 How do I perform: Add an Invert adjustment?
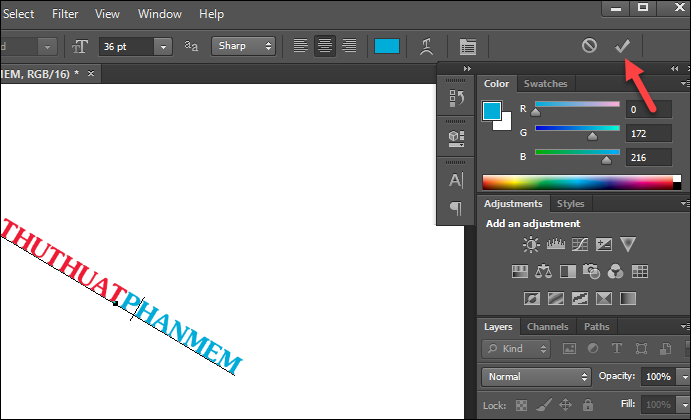pos(532,298)
